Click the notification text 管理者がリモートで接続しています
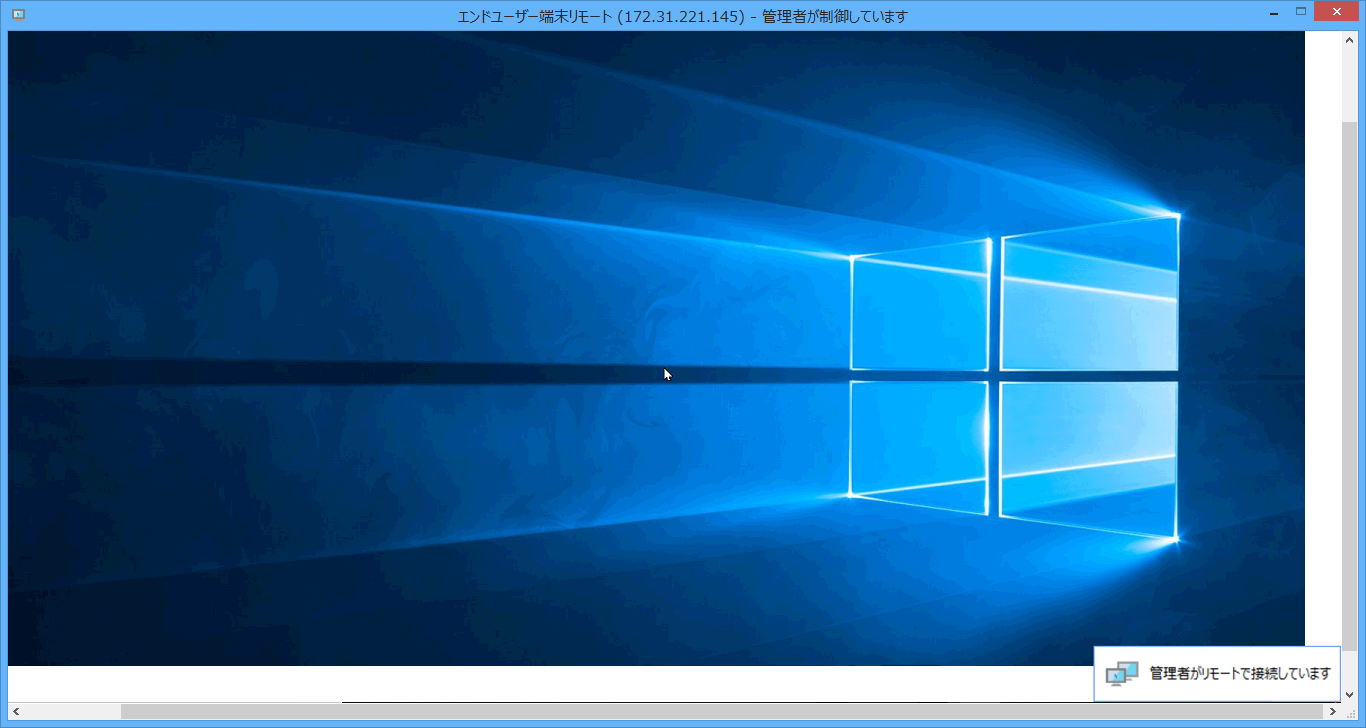 [1241, 674]
